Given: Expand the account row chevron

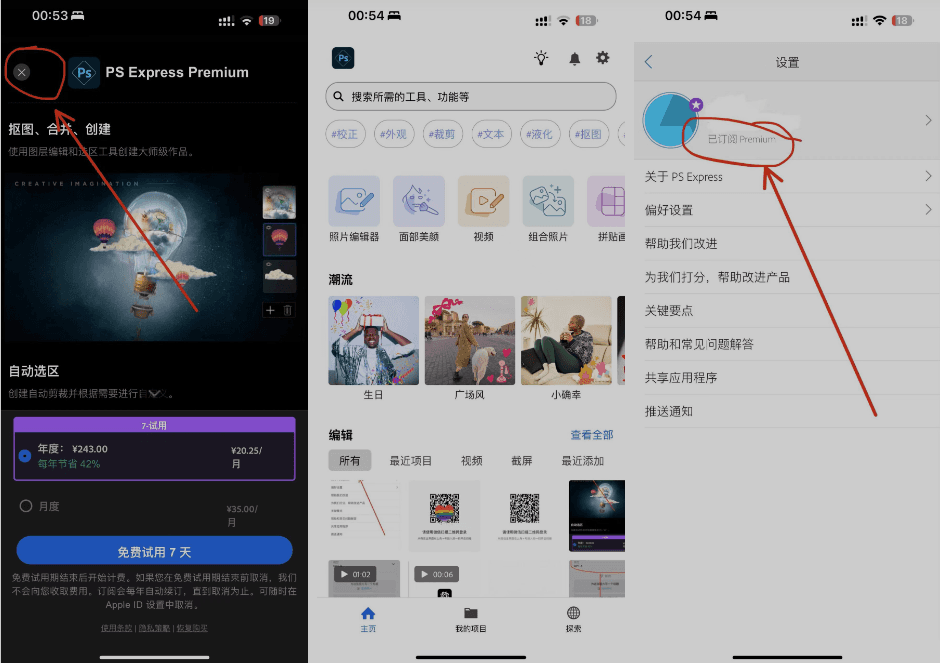Looking at the screenshot, I should (928, 120).
